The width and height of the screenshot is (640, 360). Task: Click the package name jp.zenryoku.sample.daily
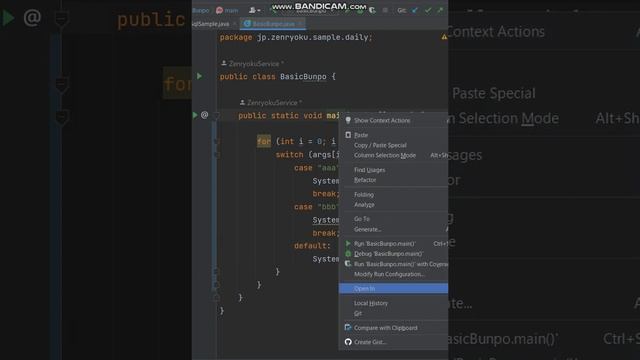(313, 37)
